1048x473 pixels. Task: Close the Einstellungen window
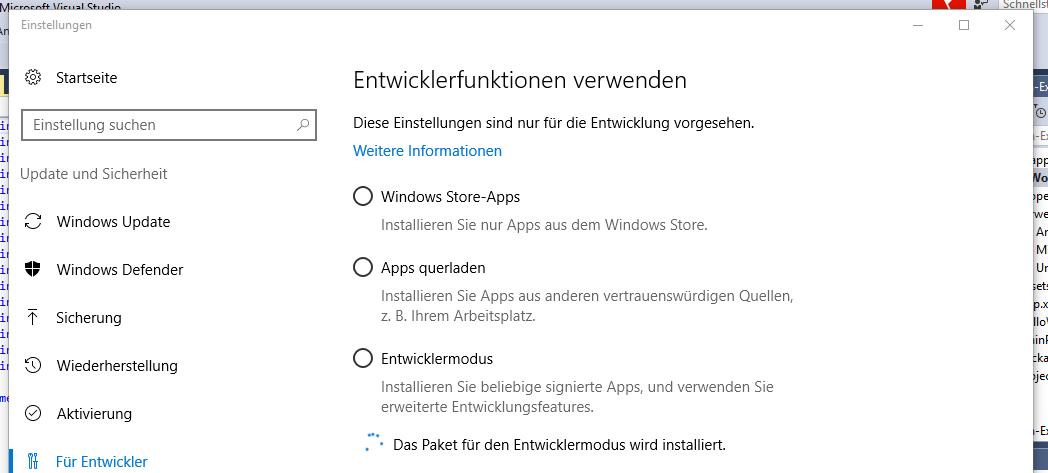[x=1010, y=25]
